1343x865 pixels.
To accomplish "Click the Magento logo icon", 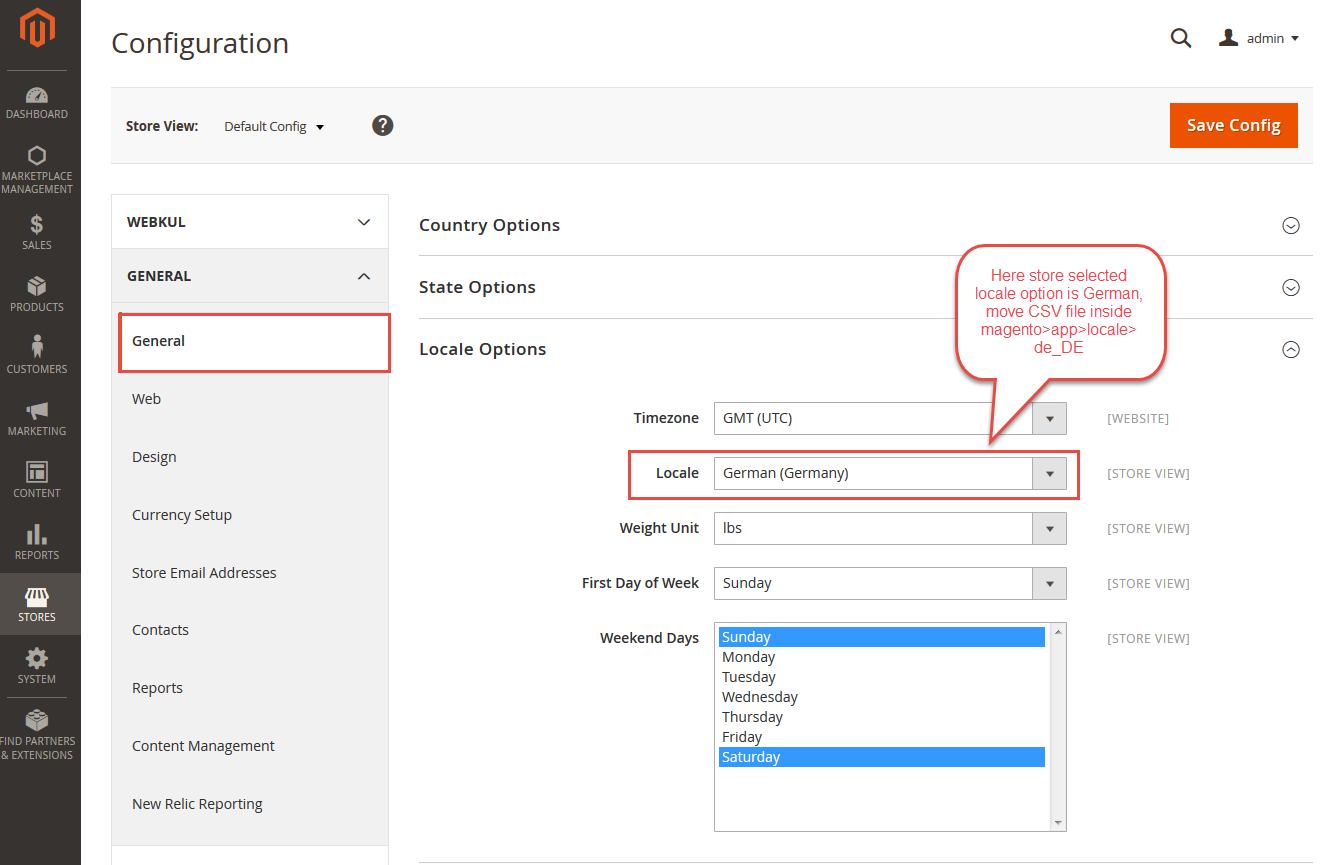I will point(37,28).
